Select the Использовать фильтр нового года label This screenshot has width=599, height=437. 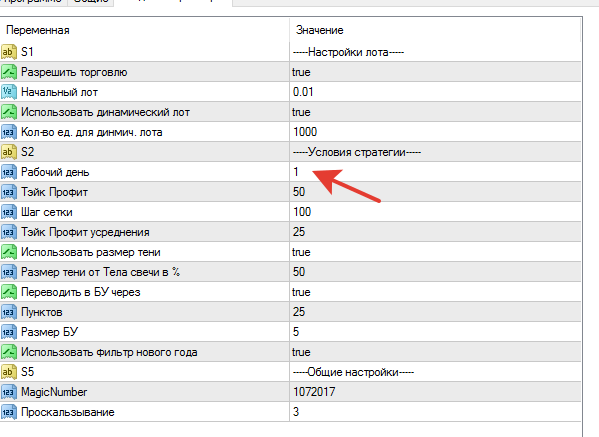click(x=109, y=352)
